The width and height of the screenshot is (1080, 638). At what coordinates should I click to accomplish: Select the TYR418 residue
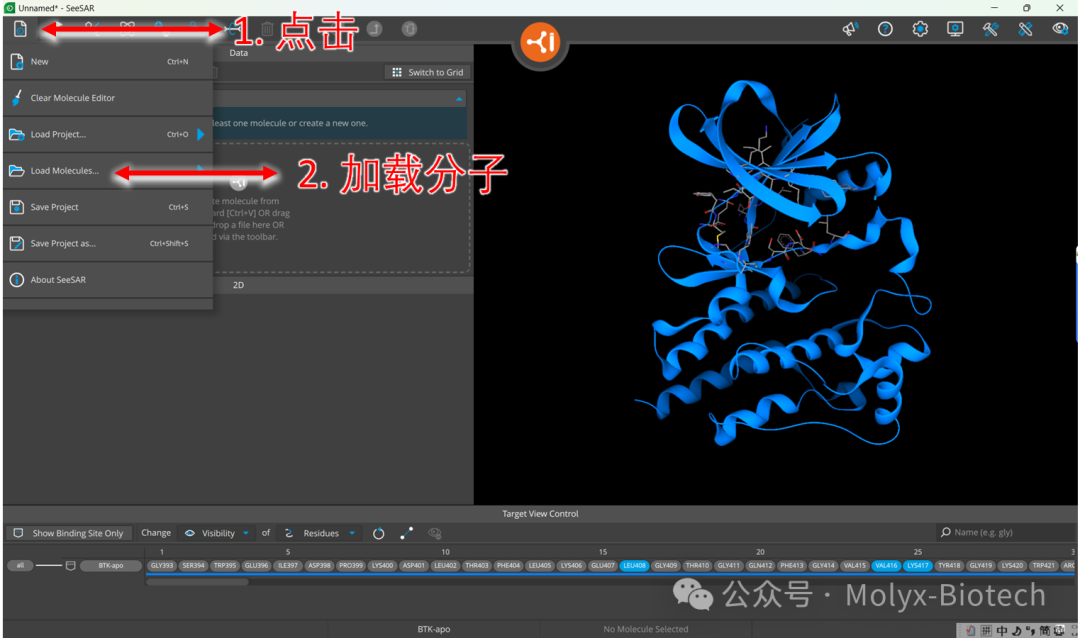(x=949, y=566)
